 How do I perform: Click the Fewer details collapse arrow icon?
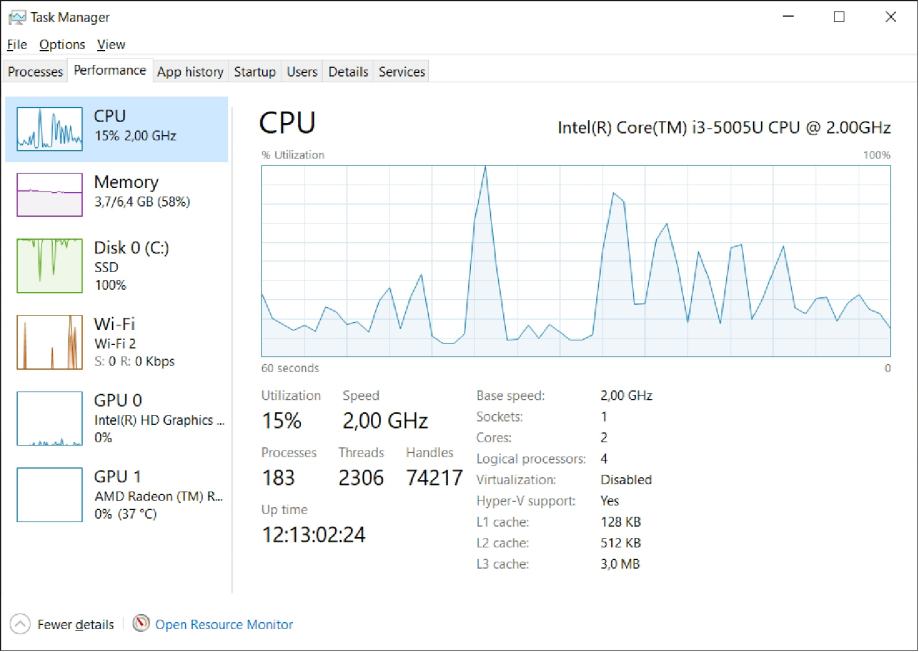21,624
